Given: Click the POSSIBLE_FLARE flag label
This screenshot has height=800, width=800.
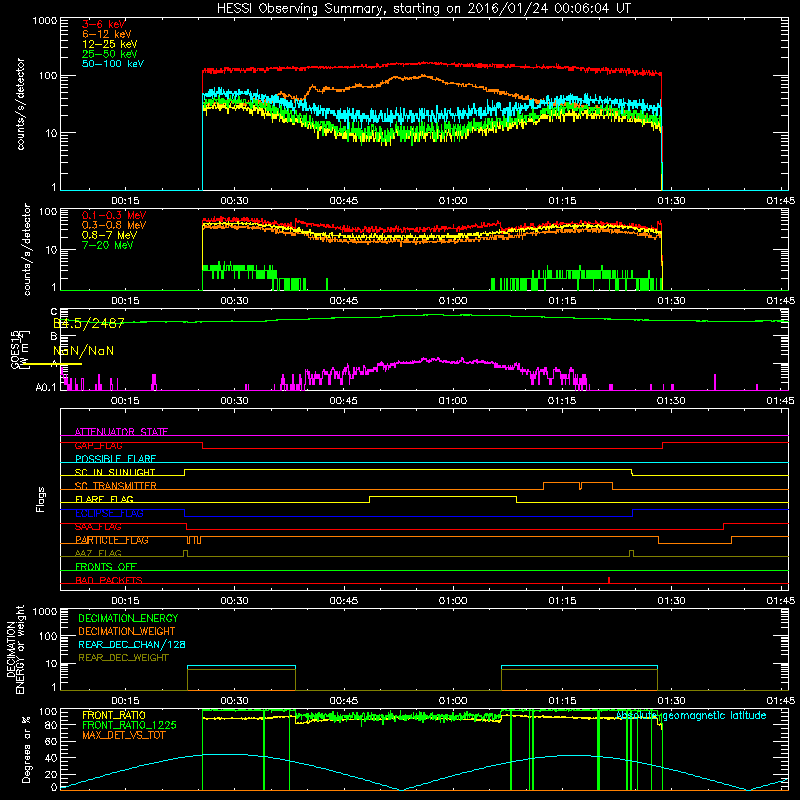Looking at the screenshot, I should point(115,459).
